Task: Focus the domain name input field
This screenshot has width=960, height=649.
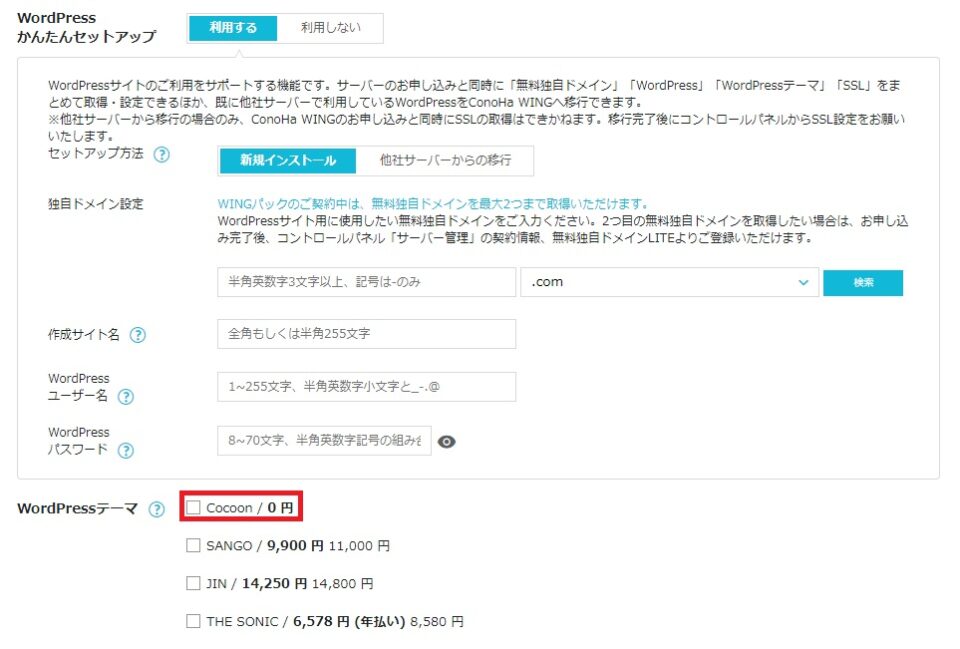Action: 367,282
